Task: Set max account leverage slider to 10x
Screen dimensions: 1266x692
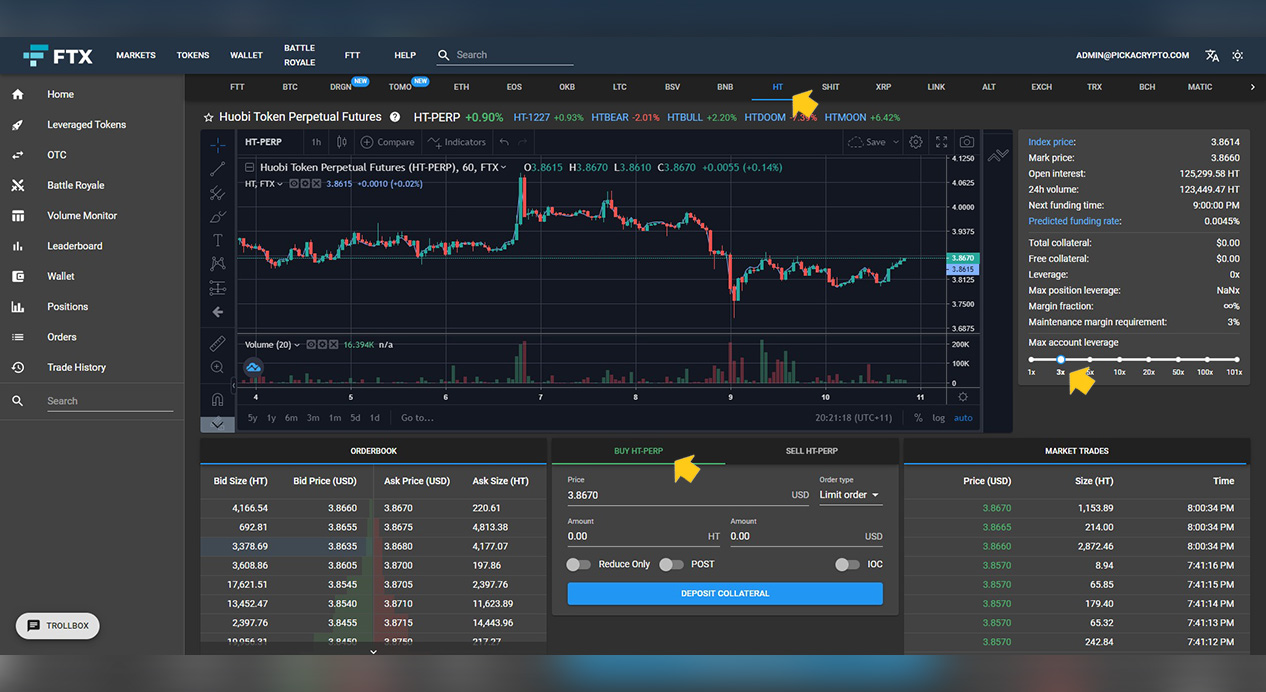Action: point(1120,359)
